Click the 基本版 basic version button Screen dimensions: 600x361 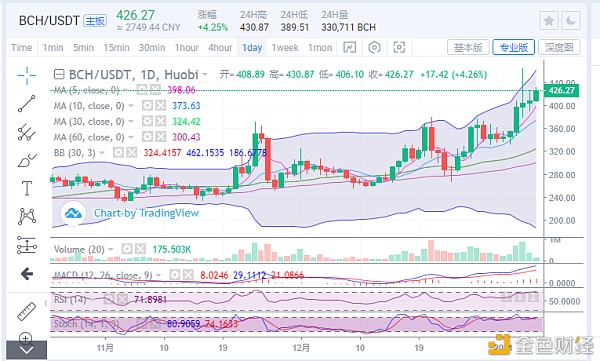(x=468, y=47)
